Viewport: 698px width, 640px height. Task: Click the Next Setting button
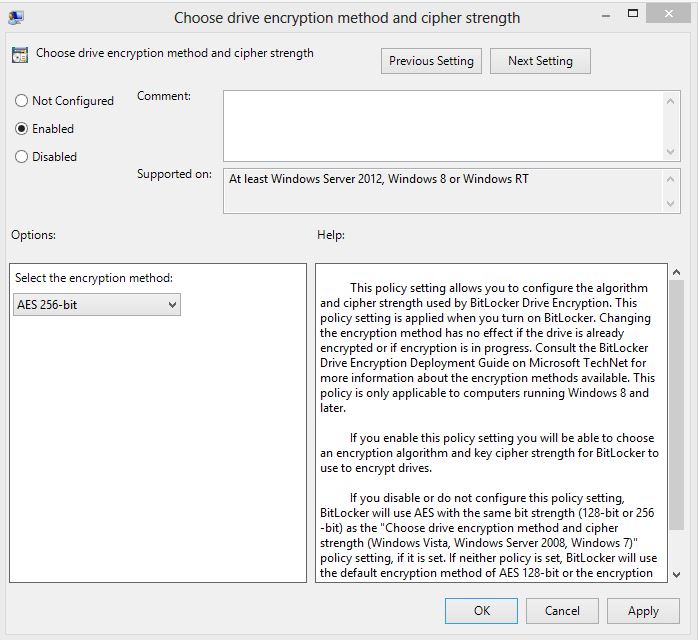540,61
